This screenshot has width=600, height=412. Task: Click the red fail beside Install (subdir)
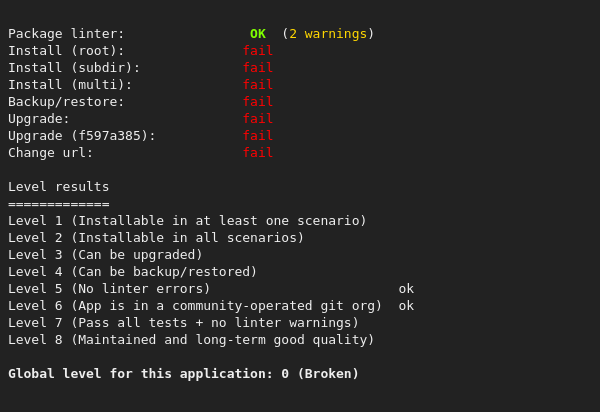258,68
